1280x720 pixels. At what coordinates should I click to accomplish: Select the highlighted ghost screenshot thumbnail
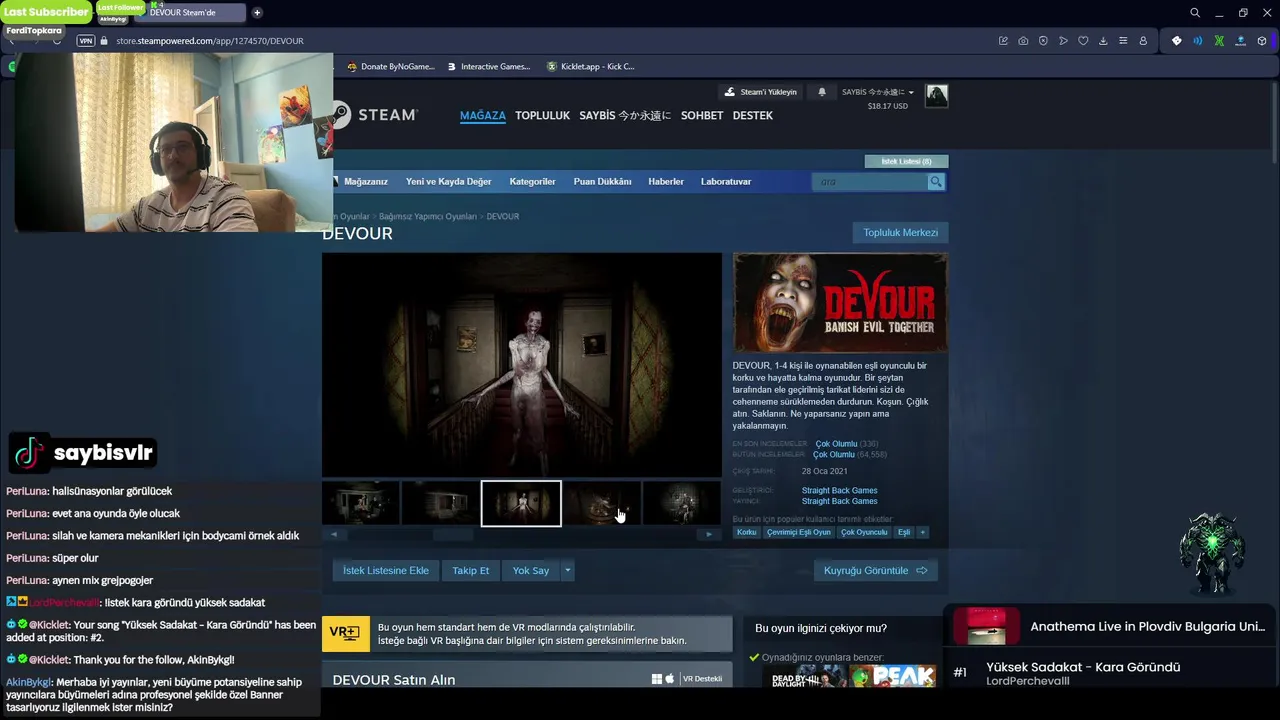pos(521,503)
